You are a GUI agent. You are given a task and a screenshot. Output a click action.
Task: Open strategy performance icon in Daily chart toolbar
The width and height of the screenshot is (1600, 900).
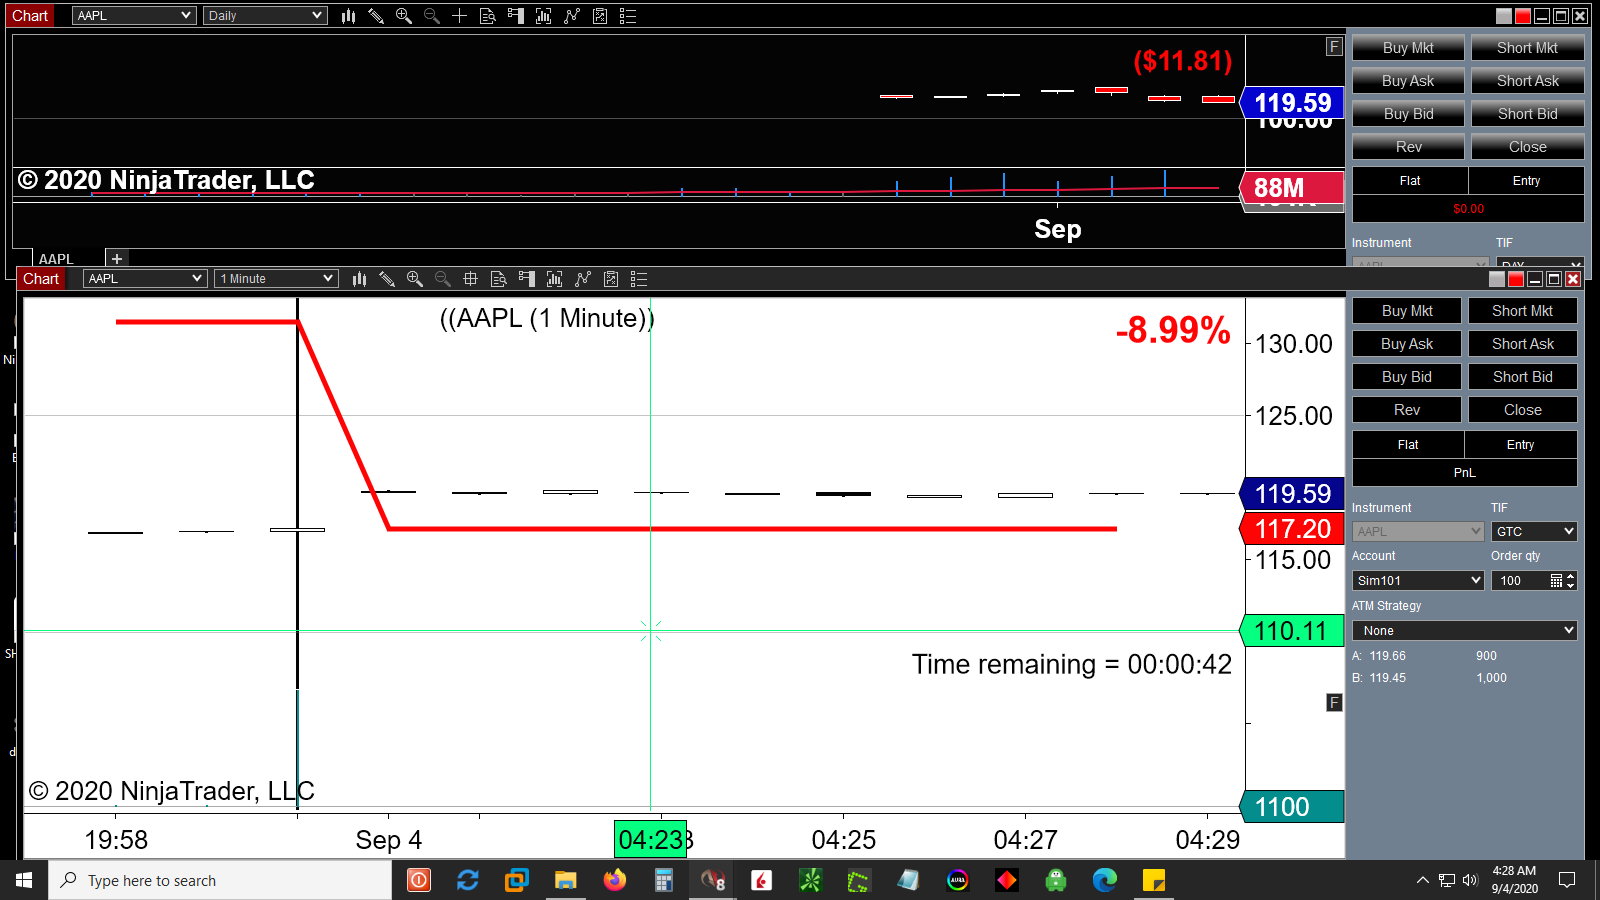pyautogui.click(x=600, y=16)
